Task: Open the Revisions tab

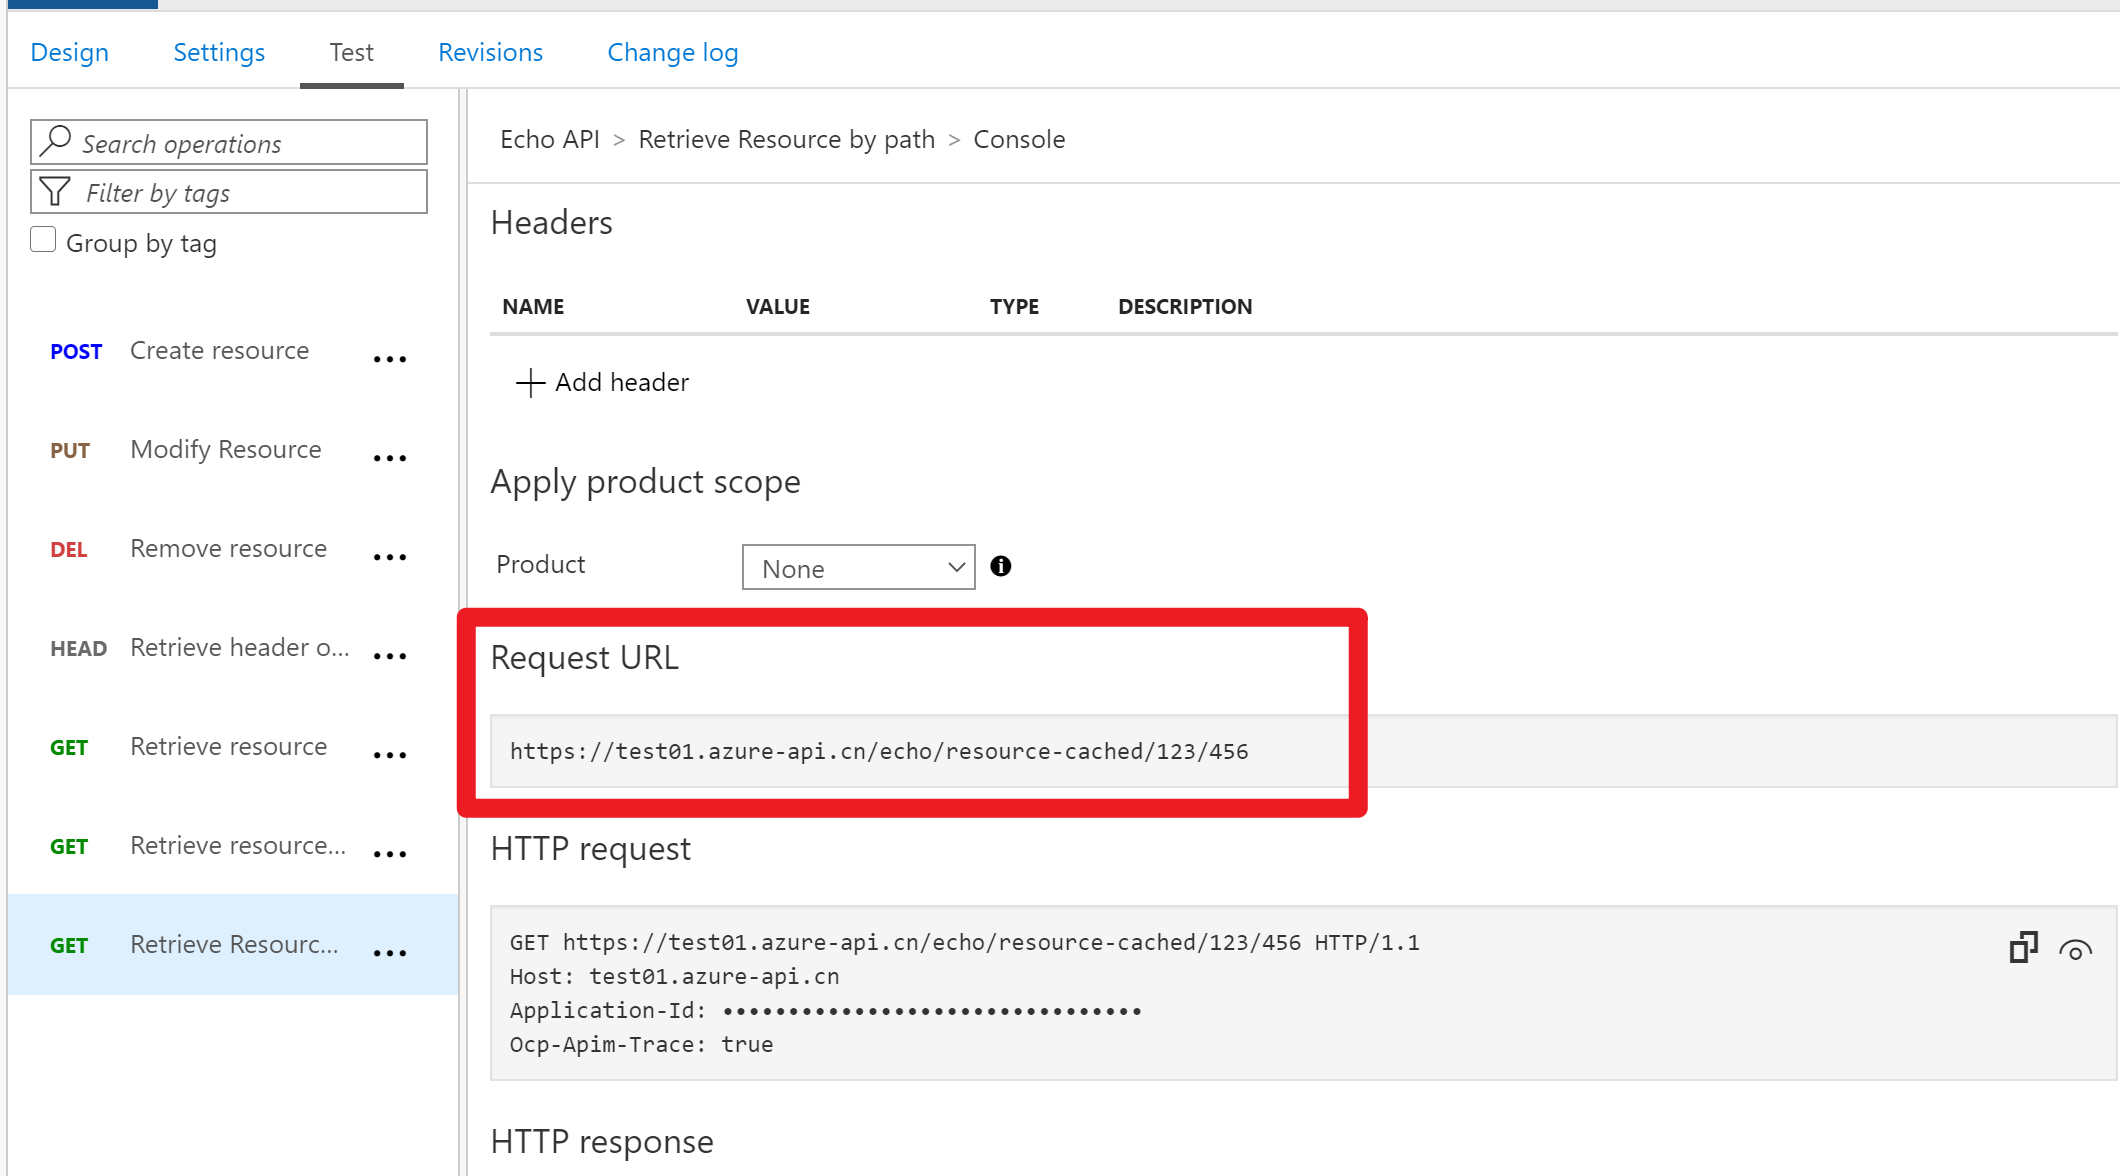Action: click(x=490, y=52)
